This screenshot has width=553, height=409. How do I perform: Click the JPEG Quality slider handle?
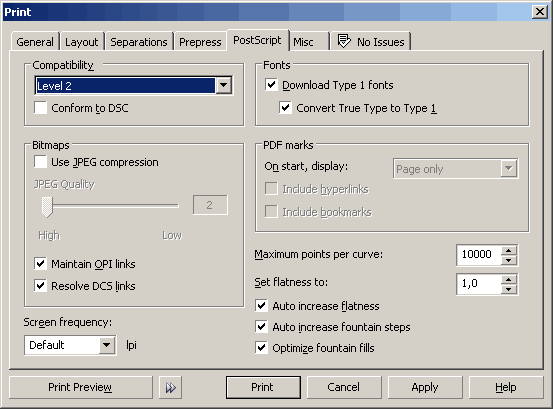point(47,207)
